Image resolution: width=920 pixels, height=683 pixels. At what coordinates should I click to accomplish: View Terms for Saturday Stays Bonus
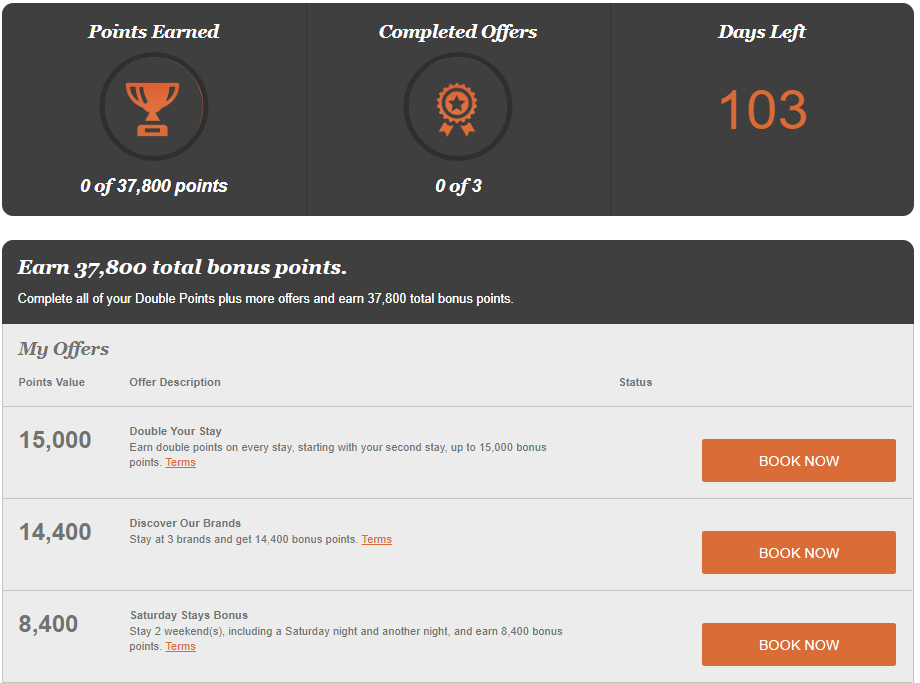(180, 647)
